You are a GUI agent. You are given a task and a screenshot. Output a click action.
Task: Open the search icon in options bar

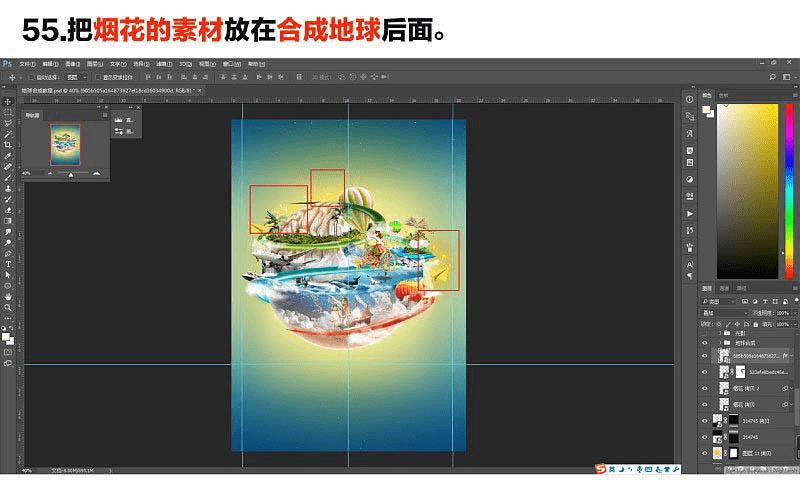pos(772,77)
